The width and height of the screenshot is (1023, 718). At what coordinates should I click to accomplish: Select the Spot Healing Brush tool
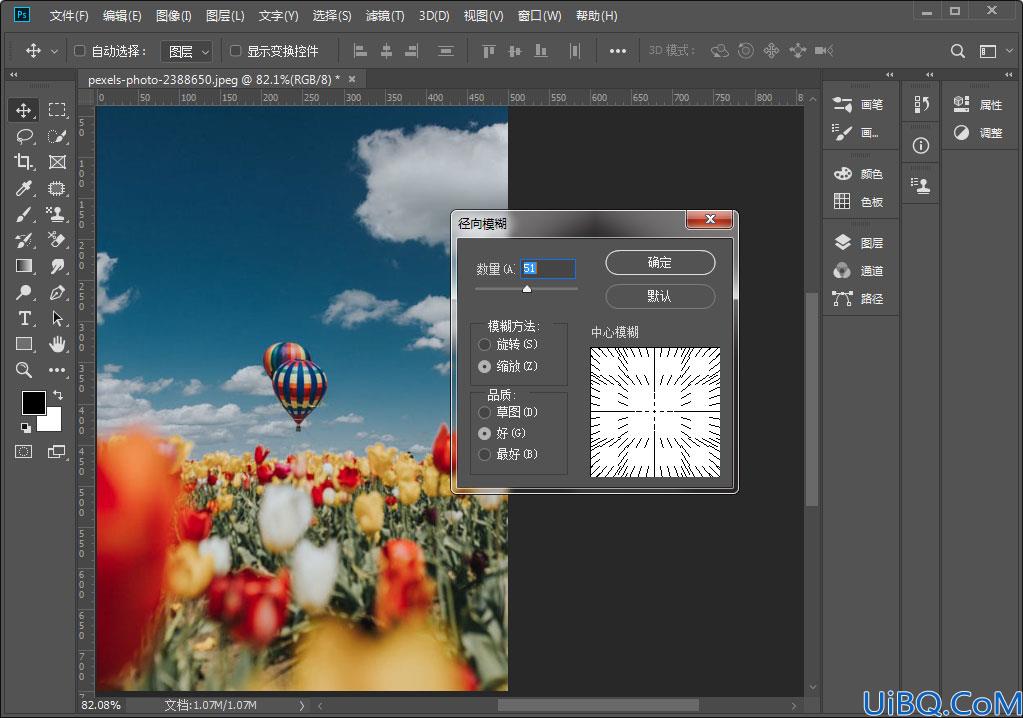(x=57, y=188)
